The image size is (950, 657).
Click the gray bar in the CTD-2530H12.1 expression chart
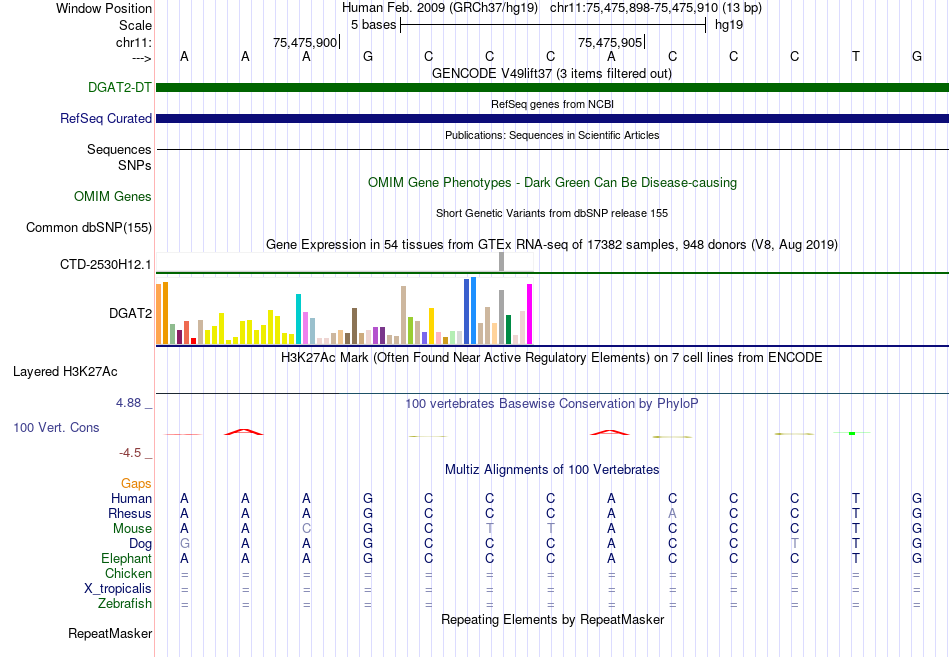click(x=501, y=262)
